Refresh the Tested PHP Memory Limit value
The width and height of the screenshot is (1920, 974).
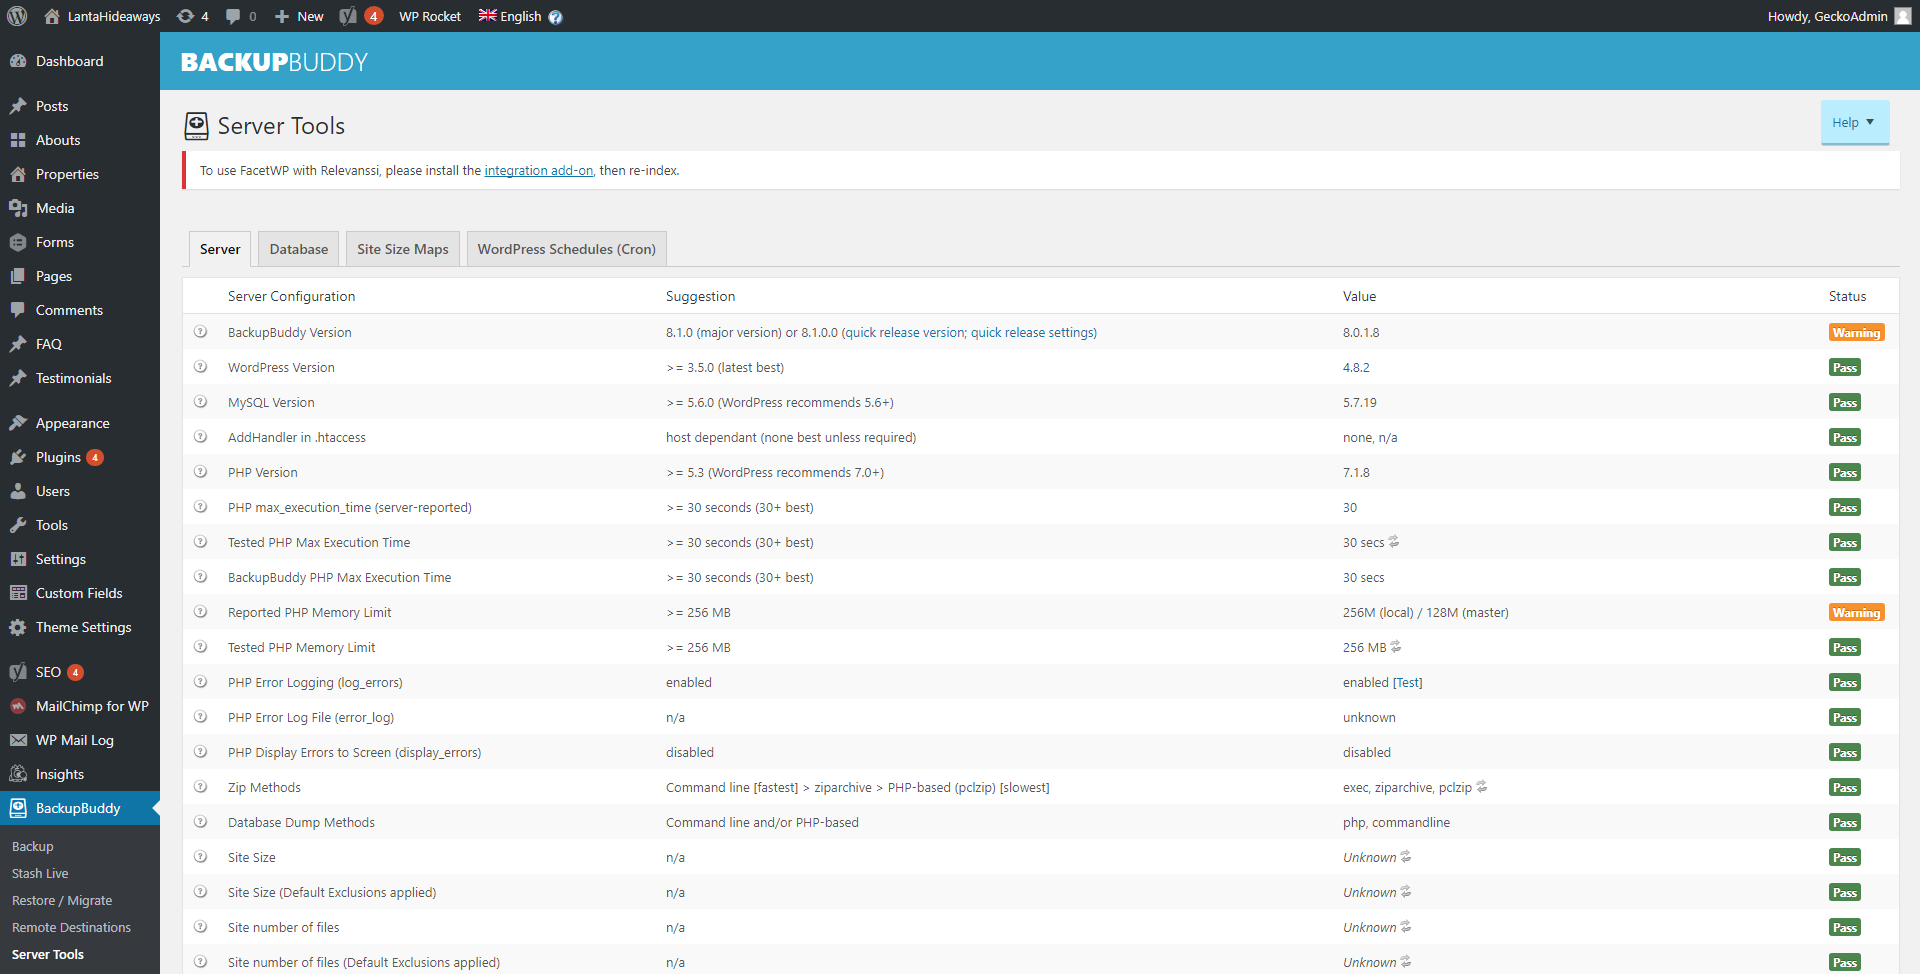[x=1396, y=647]
